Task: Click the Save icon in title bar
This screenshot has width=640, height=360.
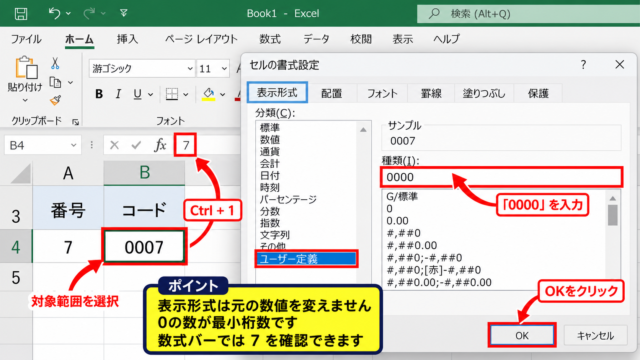Action: point(21,14)
